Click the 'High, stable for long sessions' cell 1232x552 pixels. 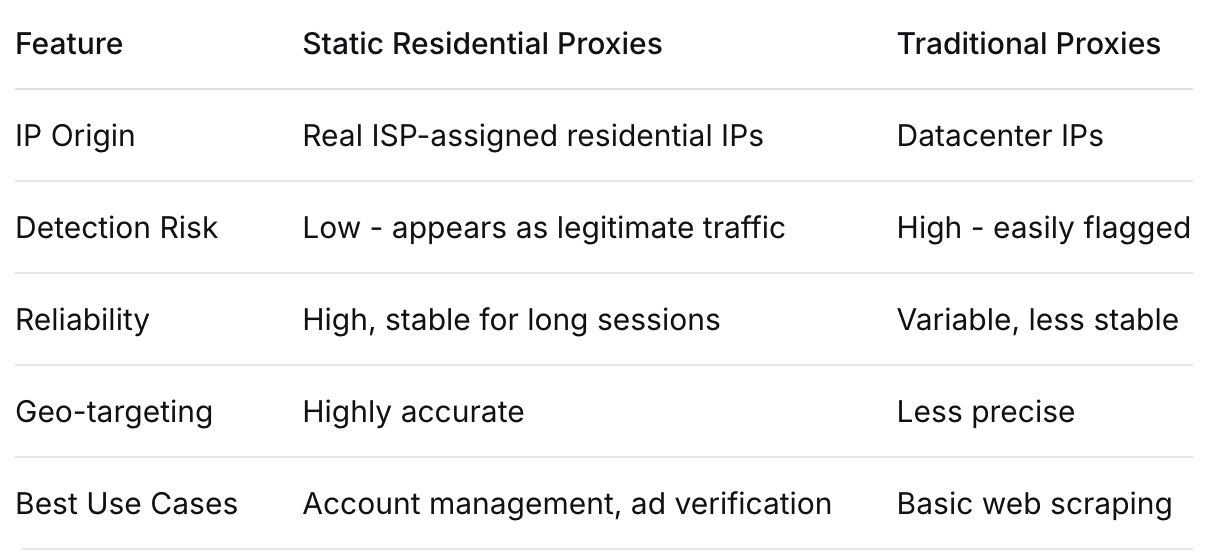click(511, 320)
